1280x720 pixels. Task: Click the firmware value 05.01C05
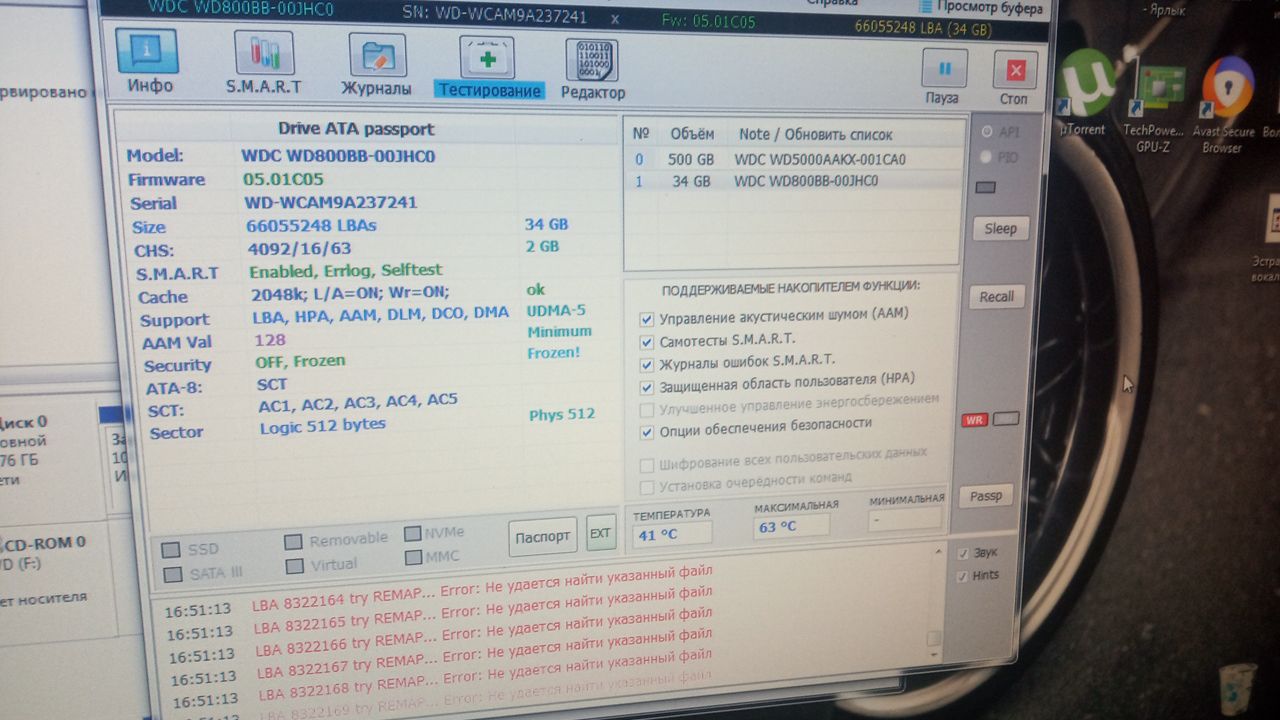coord(284,179)
